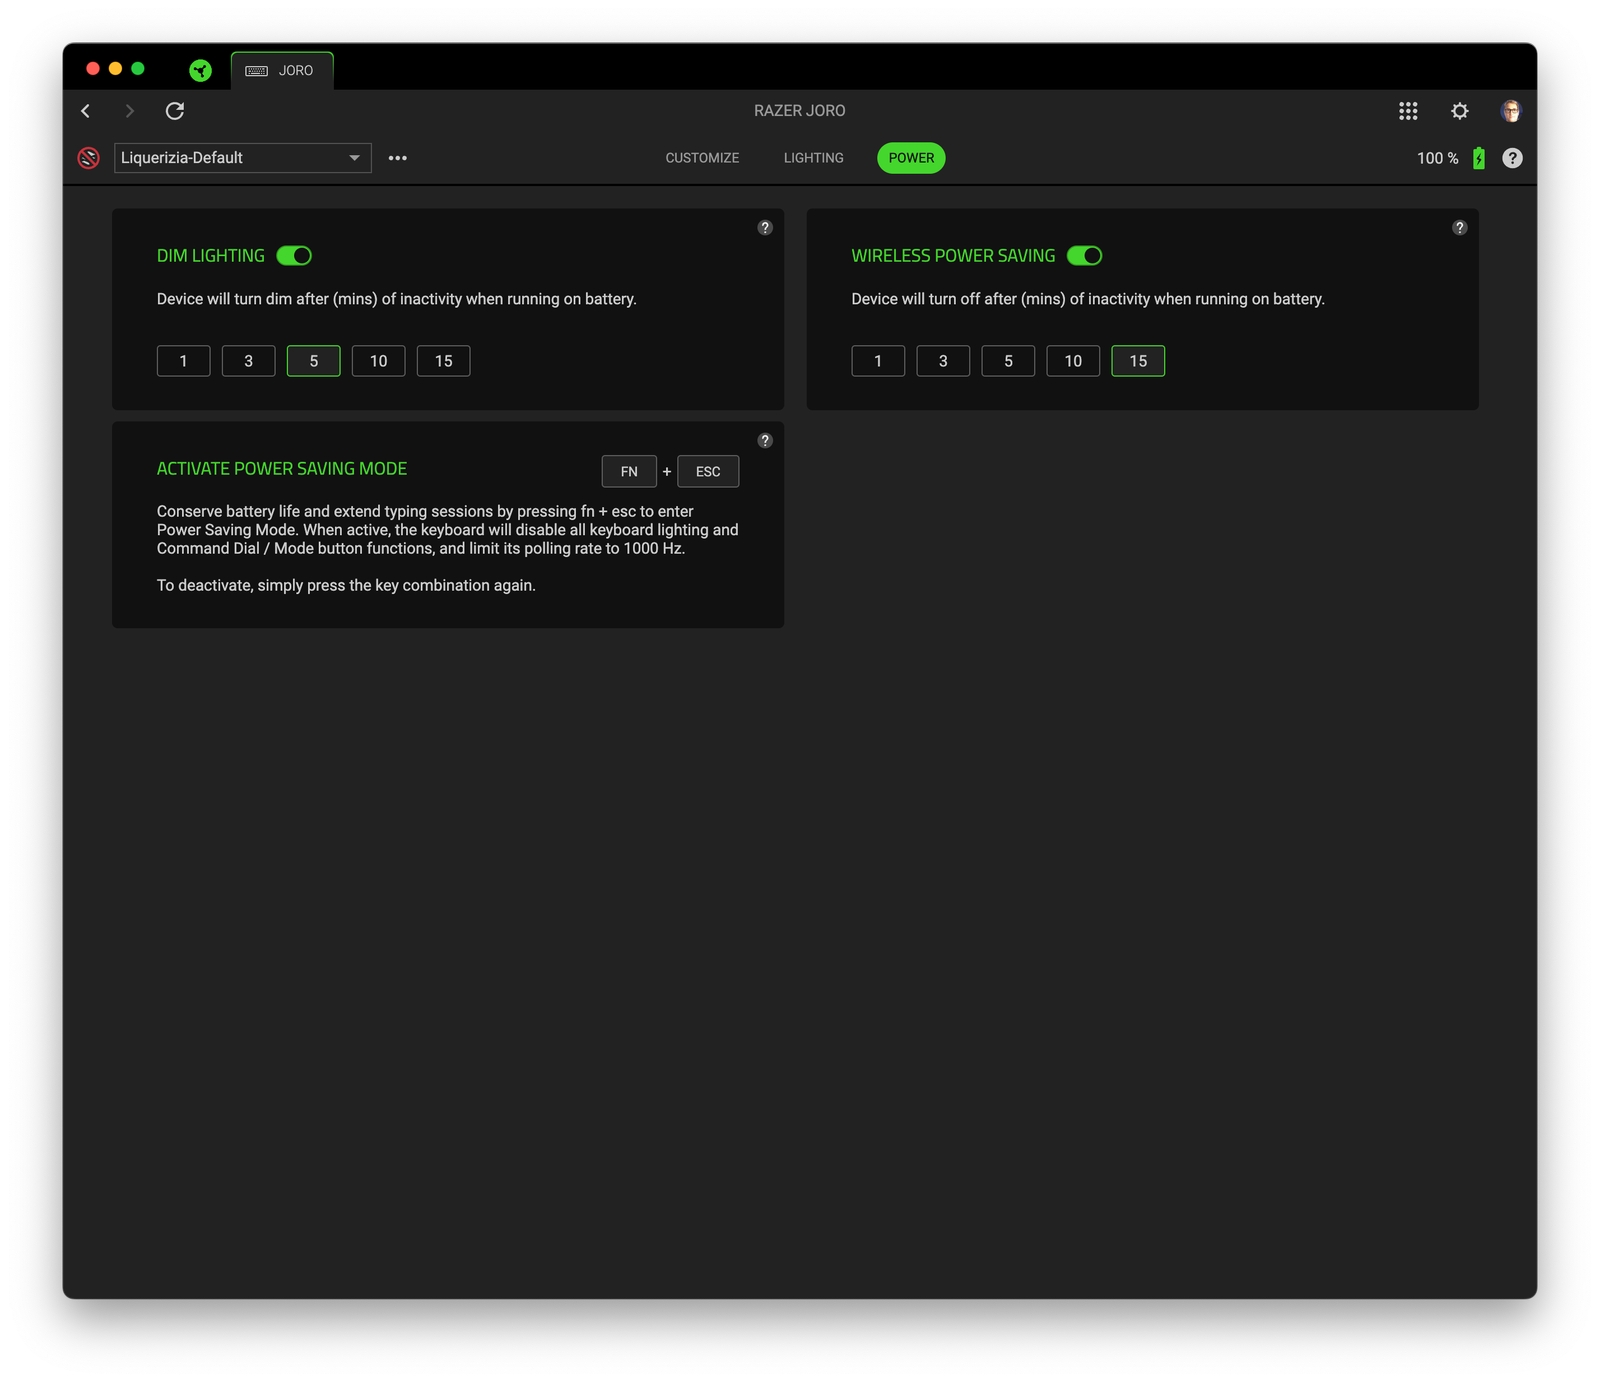
Task: Click the ESC key button
Action: coord(708,471)
